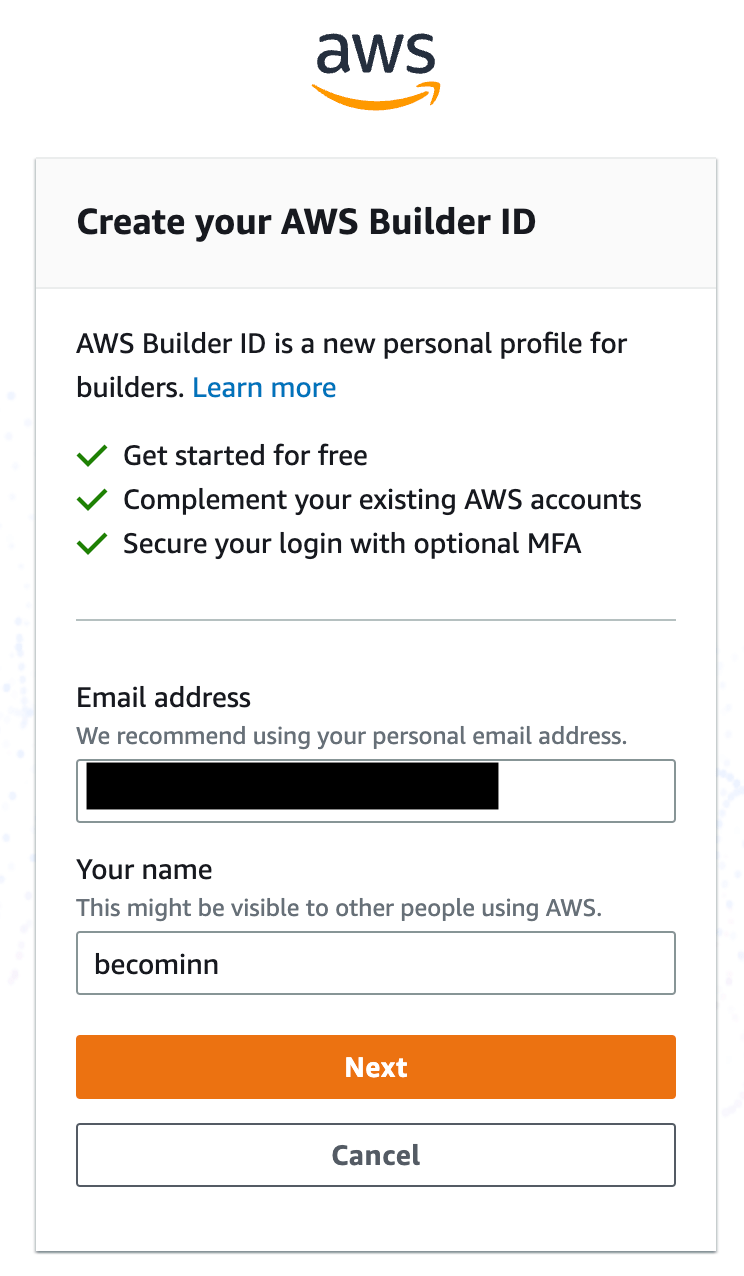Viewport: 744px width, 1276px height.
Task: Click the Cancel button
Action: click(376, 1155)
